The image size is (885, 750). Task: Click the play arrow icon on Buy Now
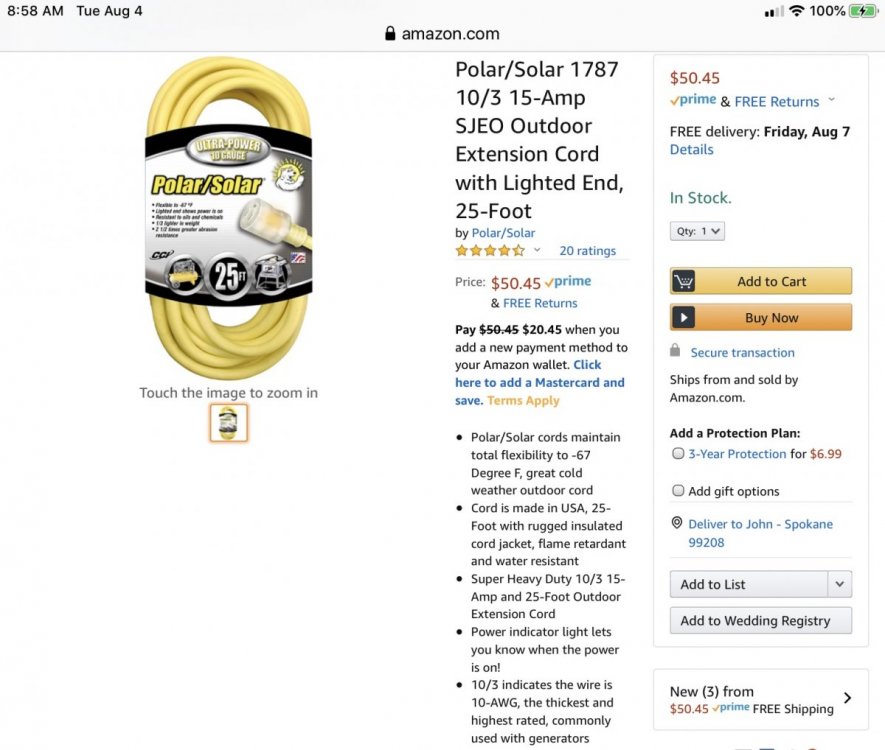point(684,317)
